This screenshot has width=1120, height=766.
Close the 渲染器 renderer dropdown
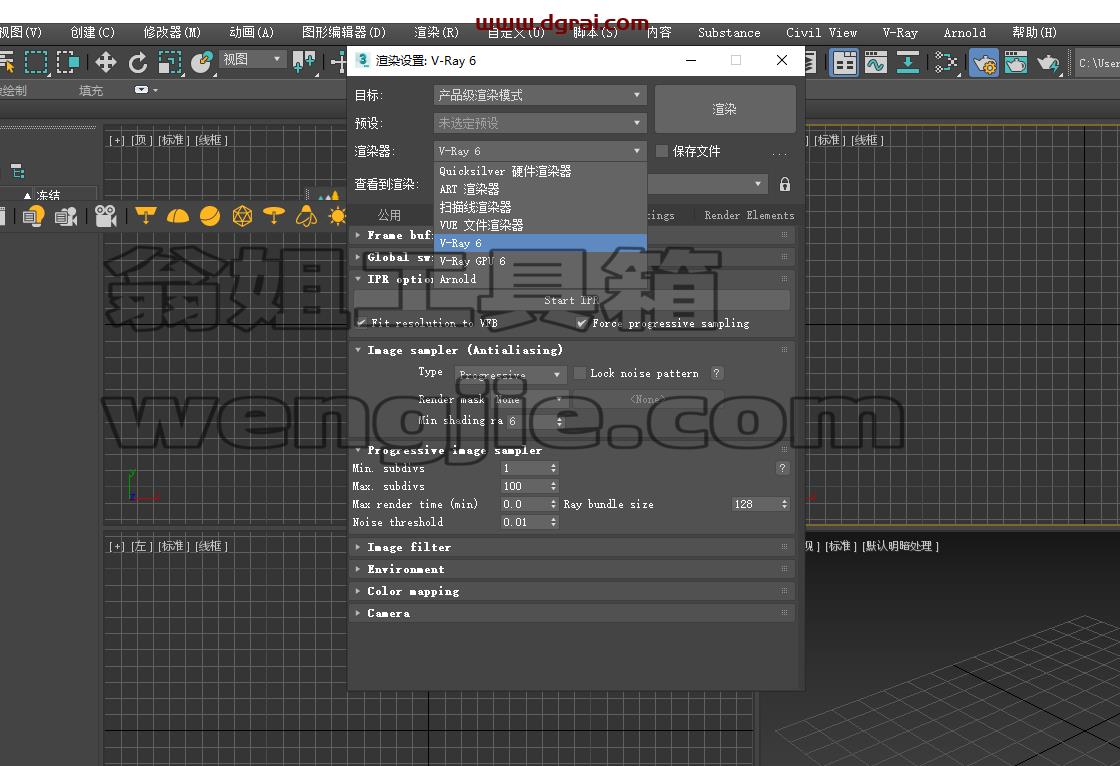(540, 151)
